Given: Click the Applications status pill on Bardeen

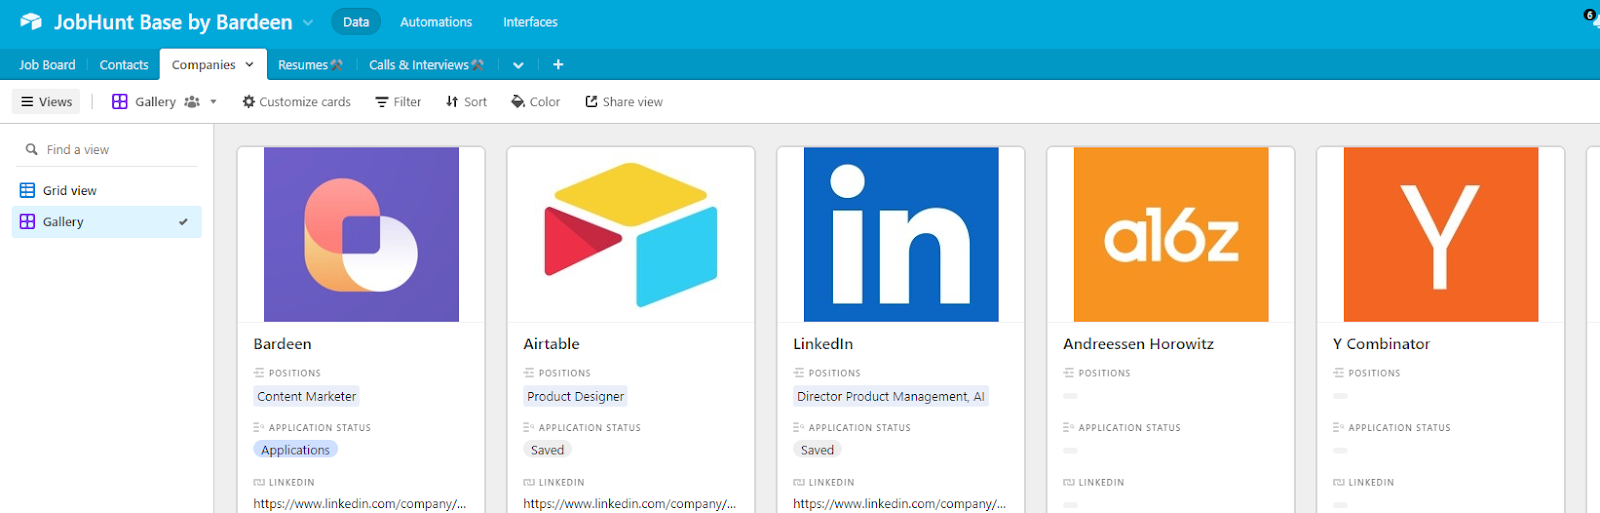Looking at the screenshot, I should click(x=295, y=450).
